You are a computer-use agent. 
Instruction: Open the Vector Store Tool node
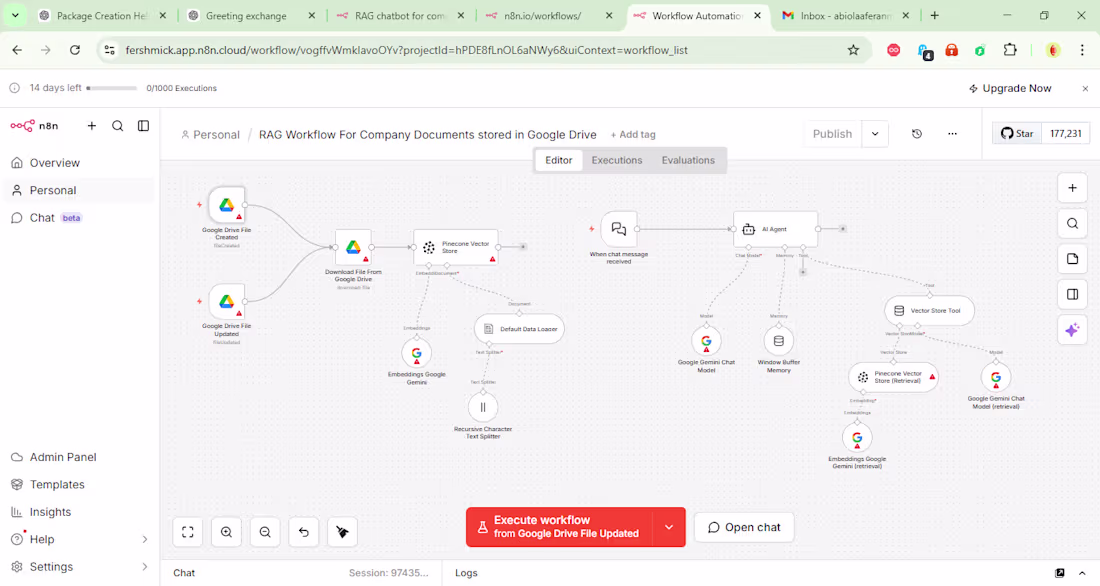929,310
